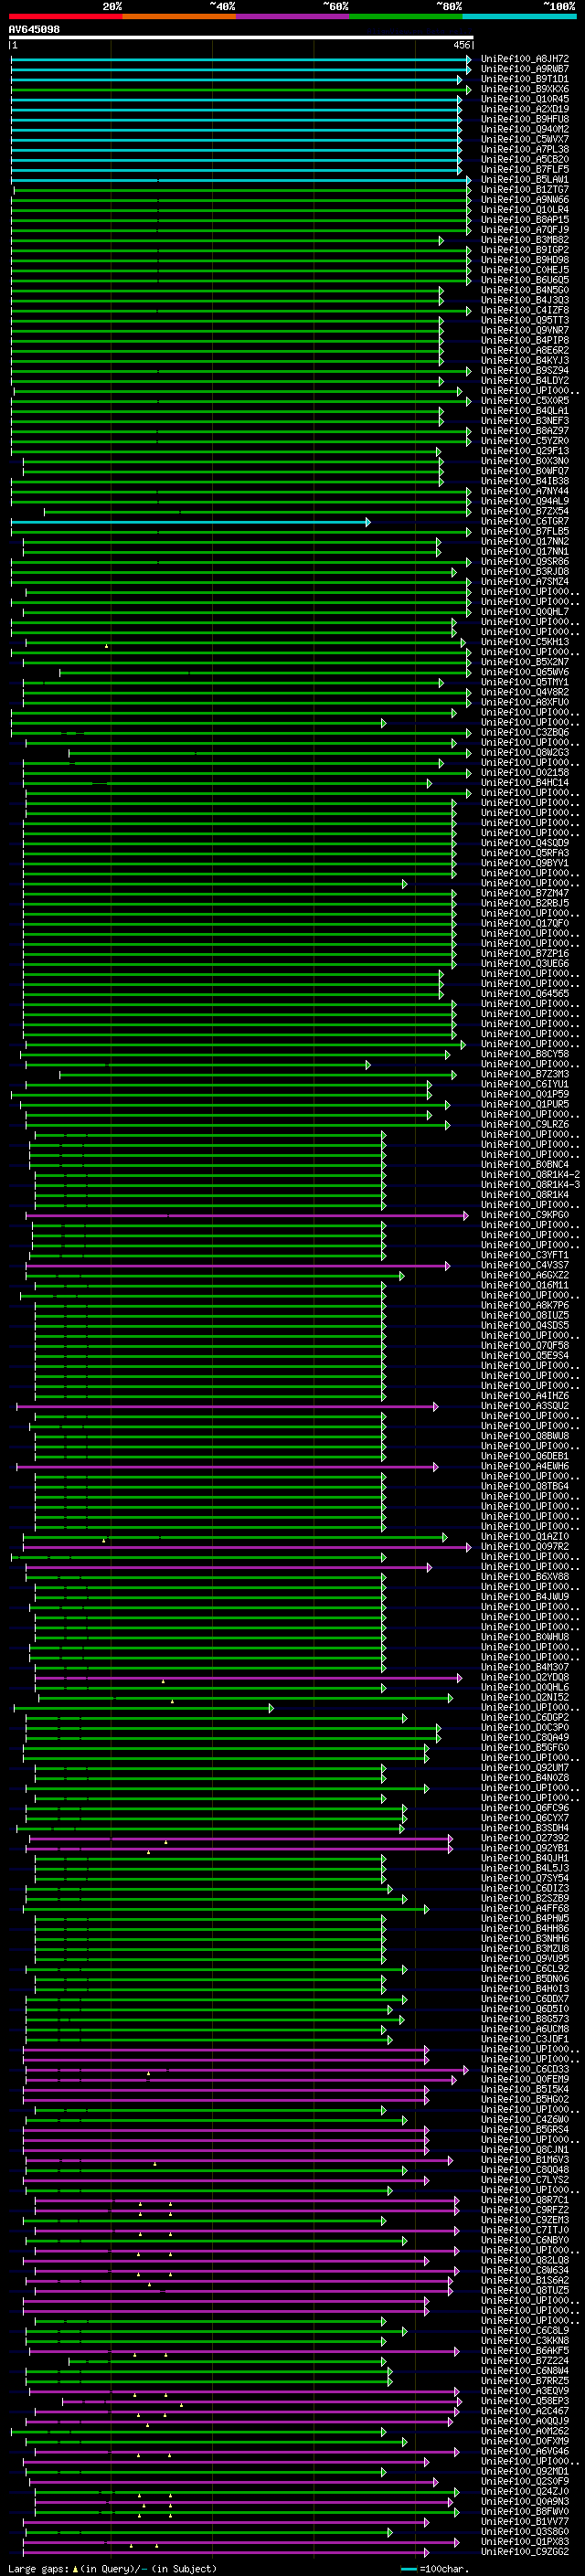Click the red 20% identity legend segment
585x2576 pixels.
65,16
